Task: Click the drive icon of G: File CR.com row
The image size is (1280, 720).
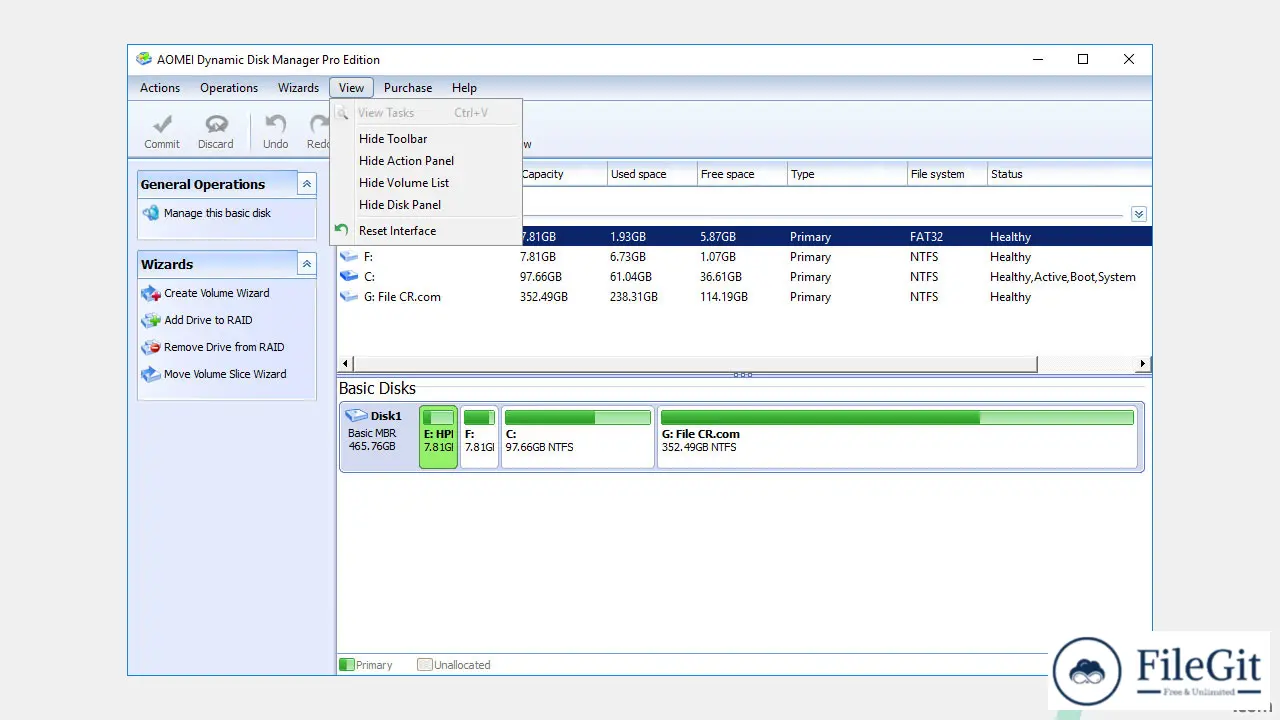Action: [x=349, y=297]
